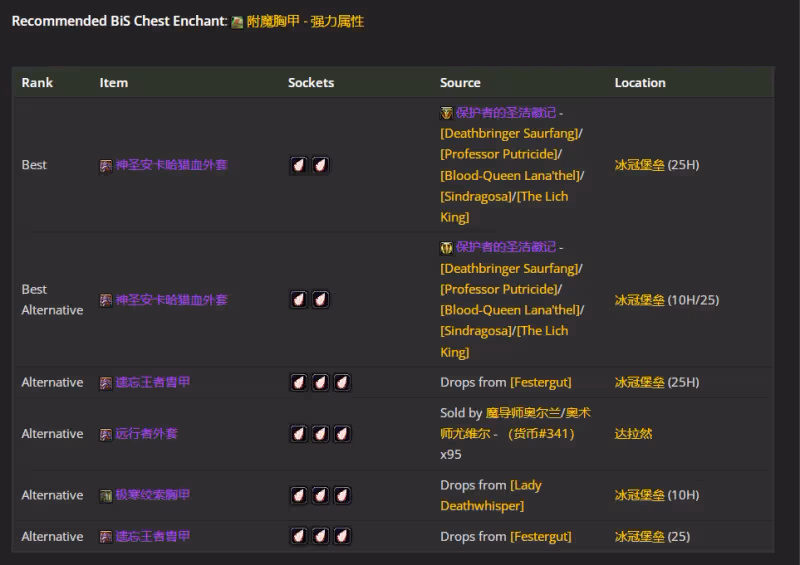The width and height of the screenshot is (800, 565).
Task: Click third socket gem in 冰冠堡垒 (25H) Festergut row
Action: pyautogui.click(x=342, y=382)
